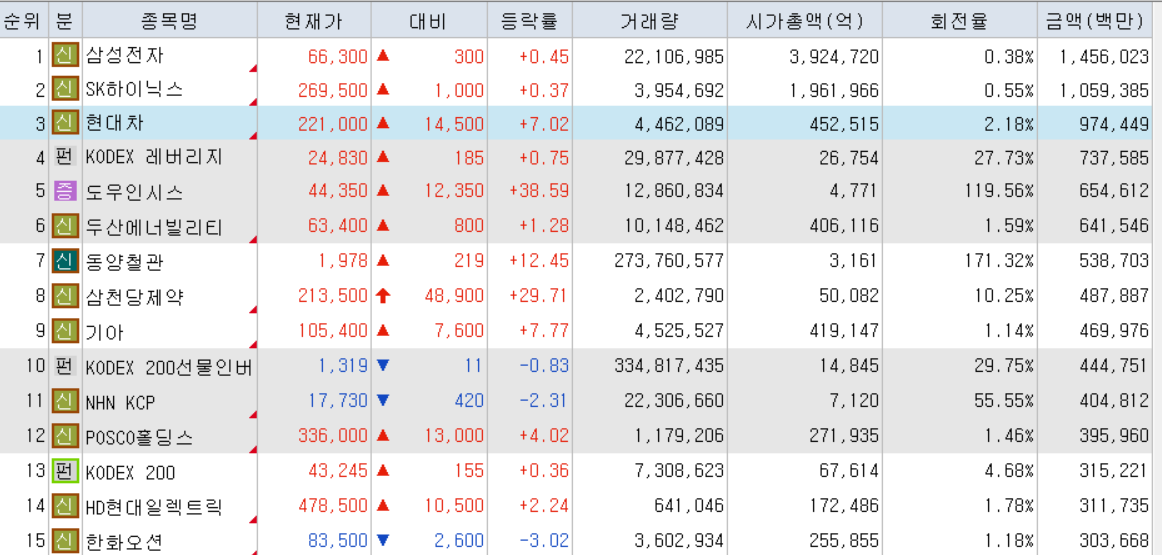Select the stock name 도우인시스
1162x555 pixels.
coord(134,192)
